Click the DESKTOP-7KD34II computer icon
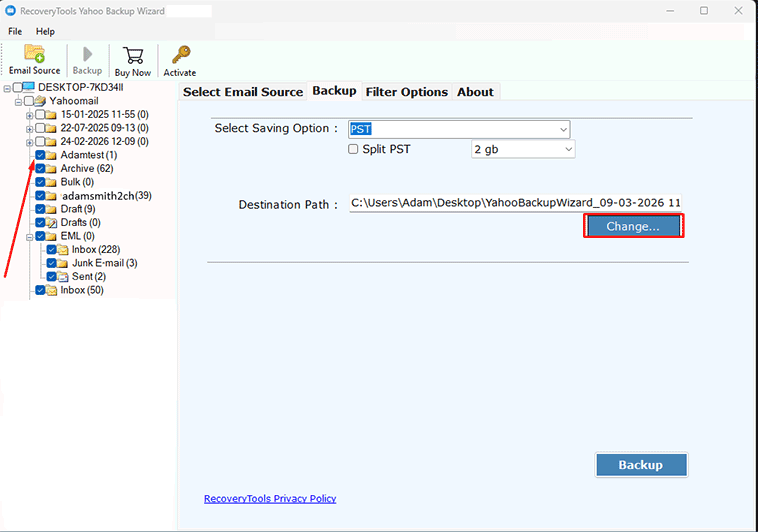 point(29,87)
